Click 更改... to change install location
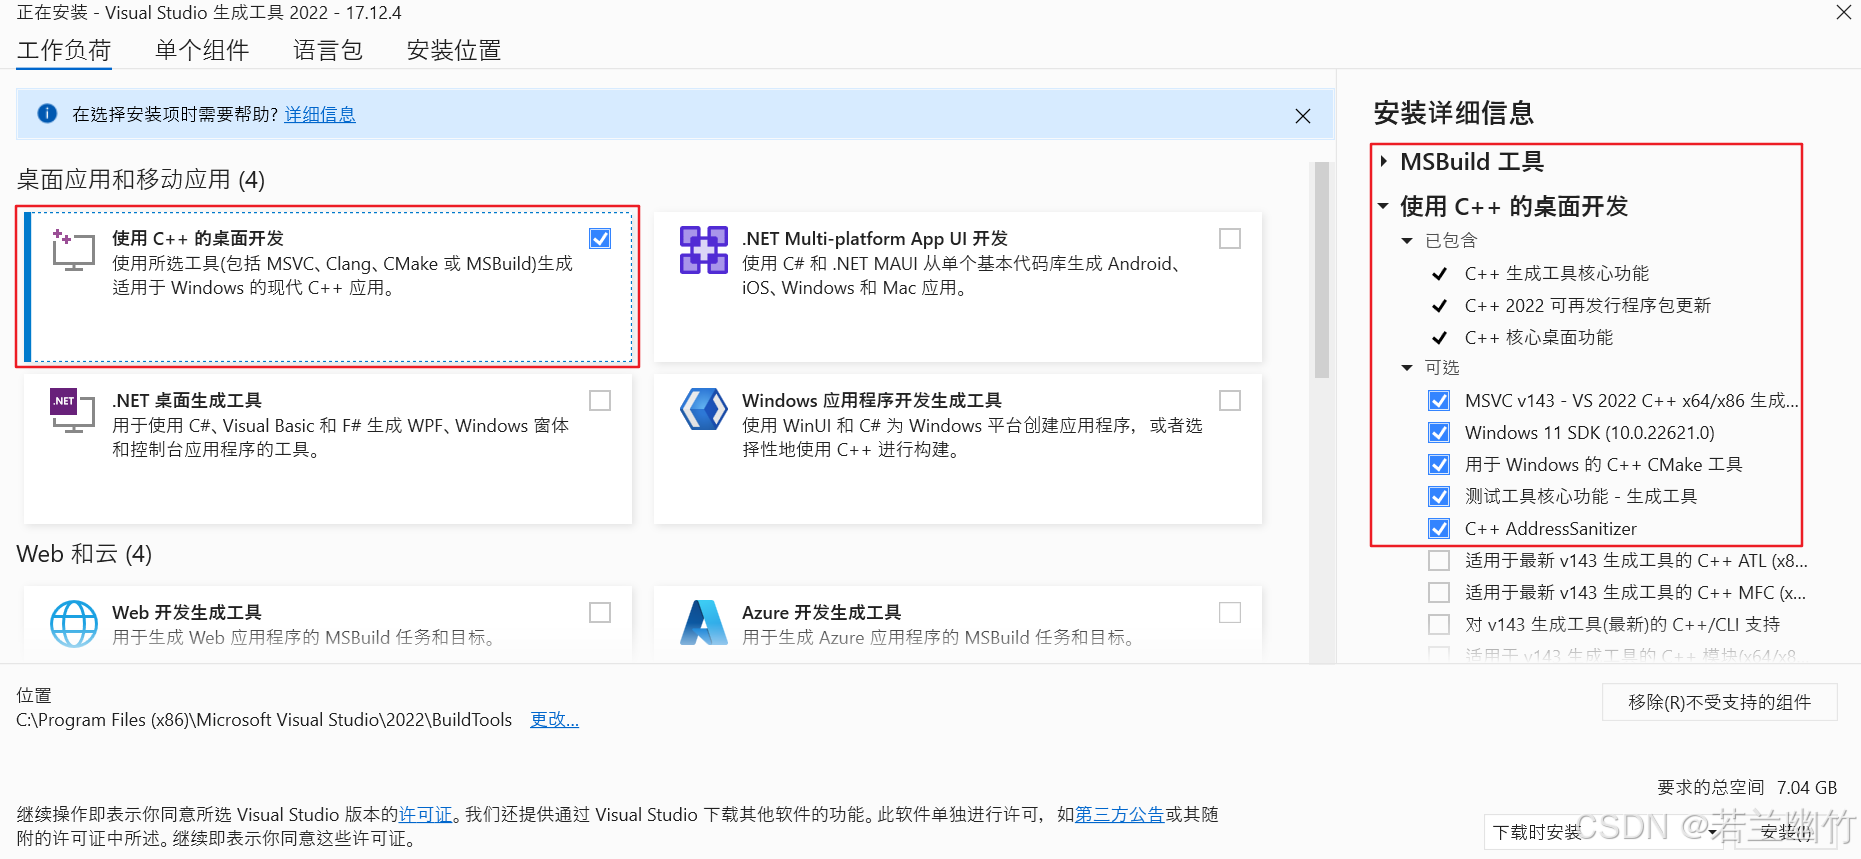 554,719
